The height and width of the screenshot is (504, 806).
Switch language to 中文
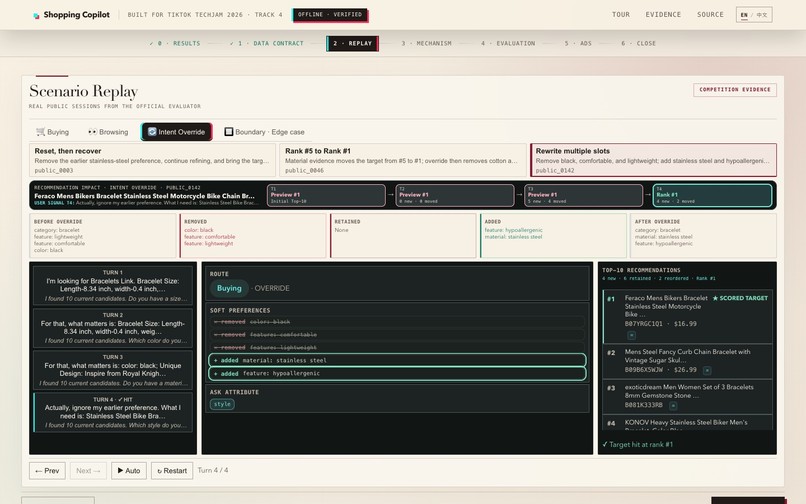coord(761,15)
